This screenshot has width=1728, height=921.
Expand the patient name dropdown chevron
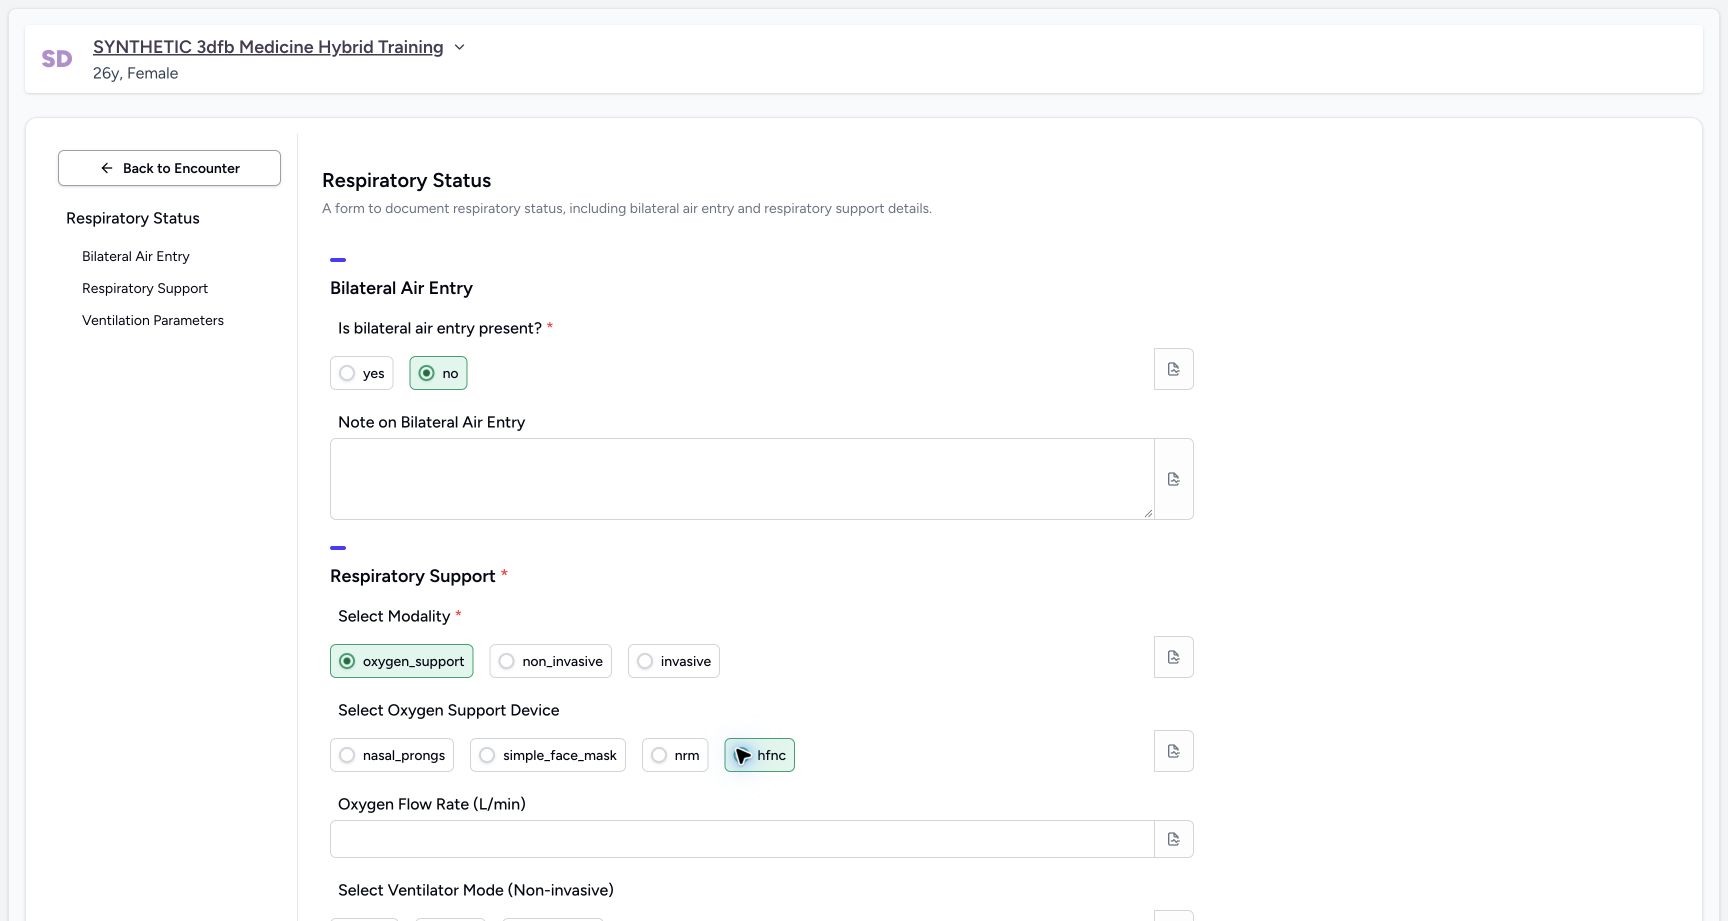459,47
